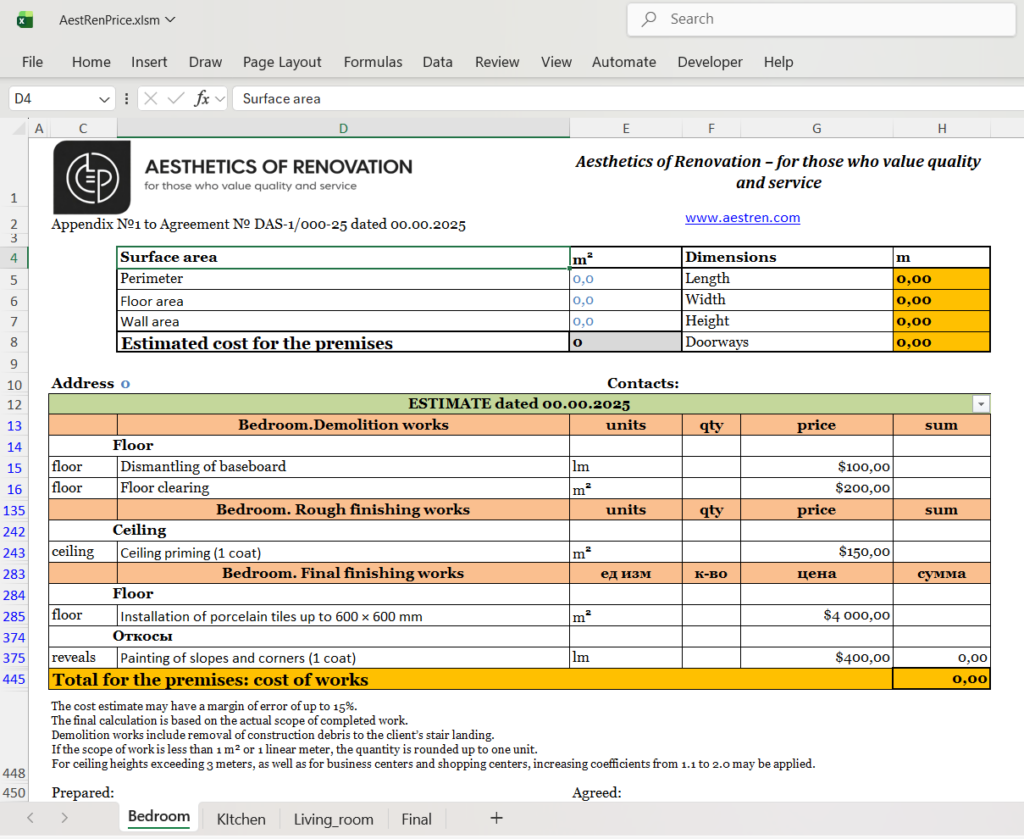Add a new sheet with plus icon
The image size is (1024, 839).
tap(496, 818)
